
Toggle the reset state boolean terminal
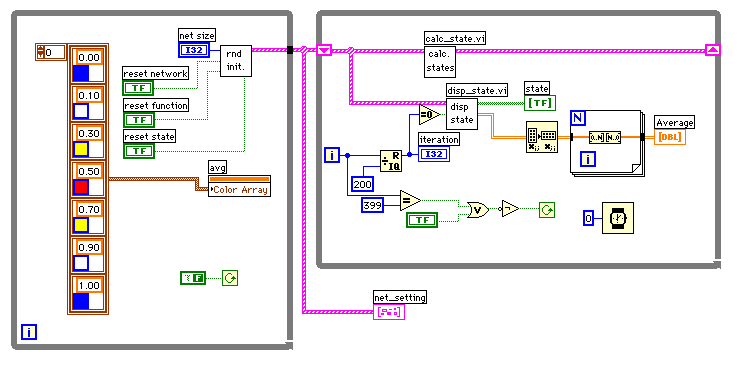pyautogui.click(x=138, y=150)
